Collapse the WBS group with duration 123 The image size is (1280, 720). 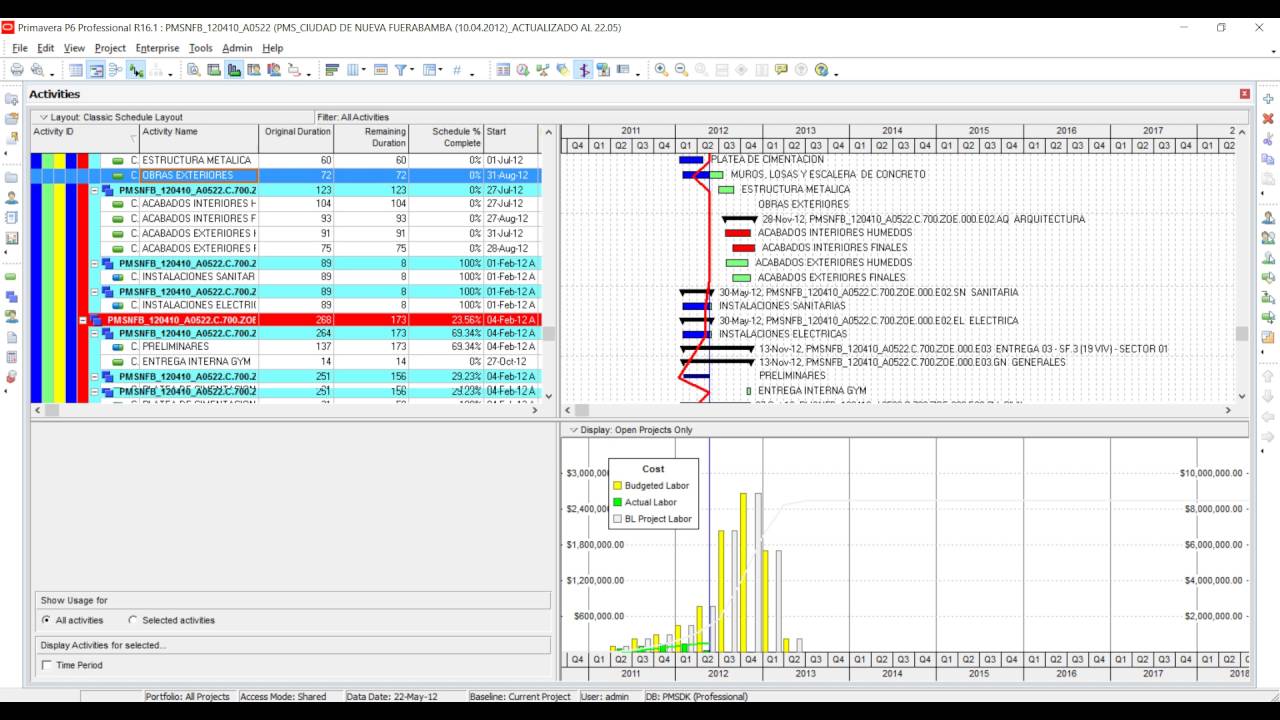point(95,189)
